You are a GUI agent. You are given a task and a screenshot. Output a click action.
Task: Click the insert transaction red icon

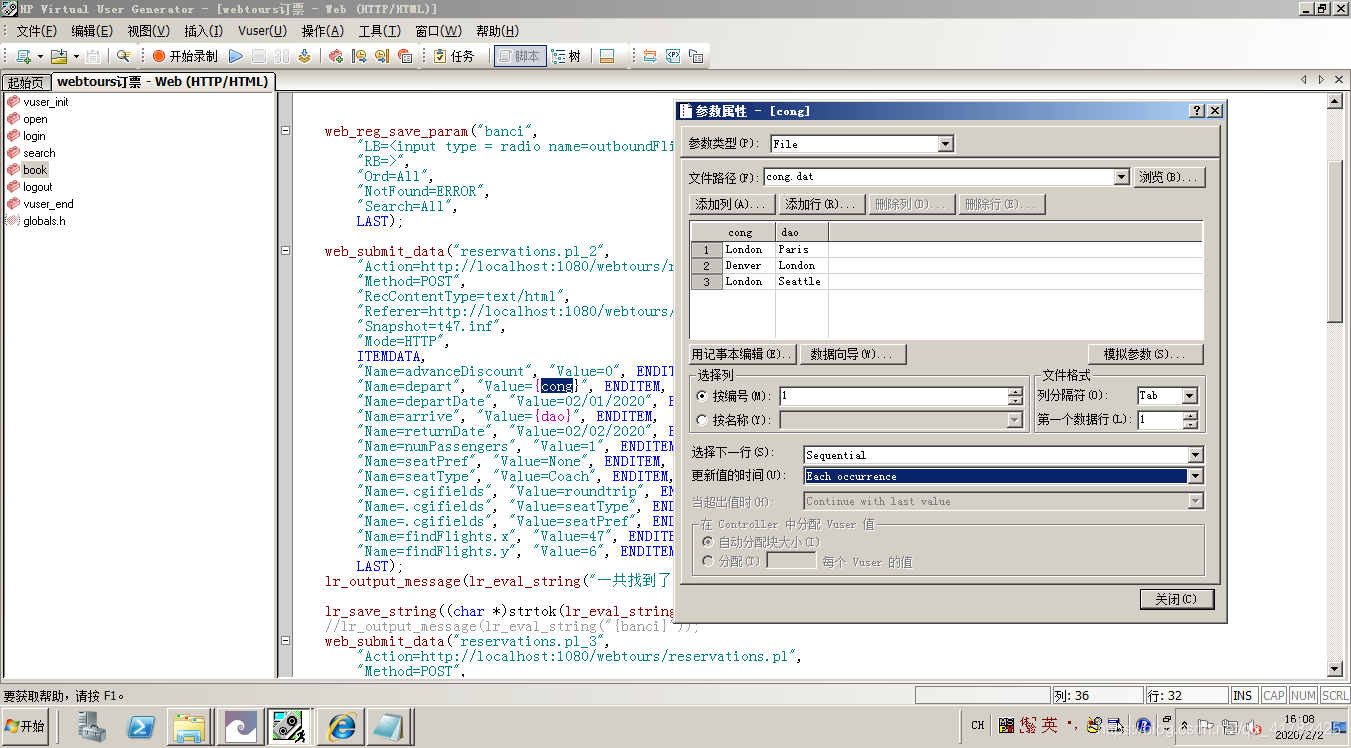click(336, 56)
